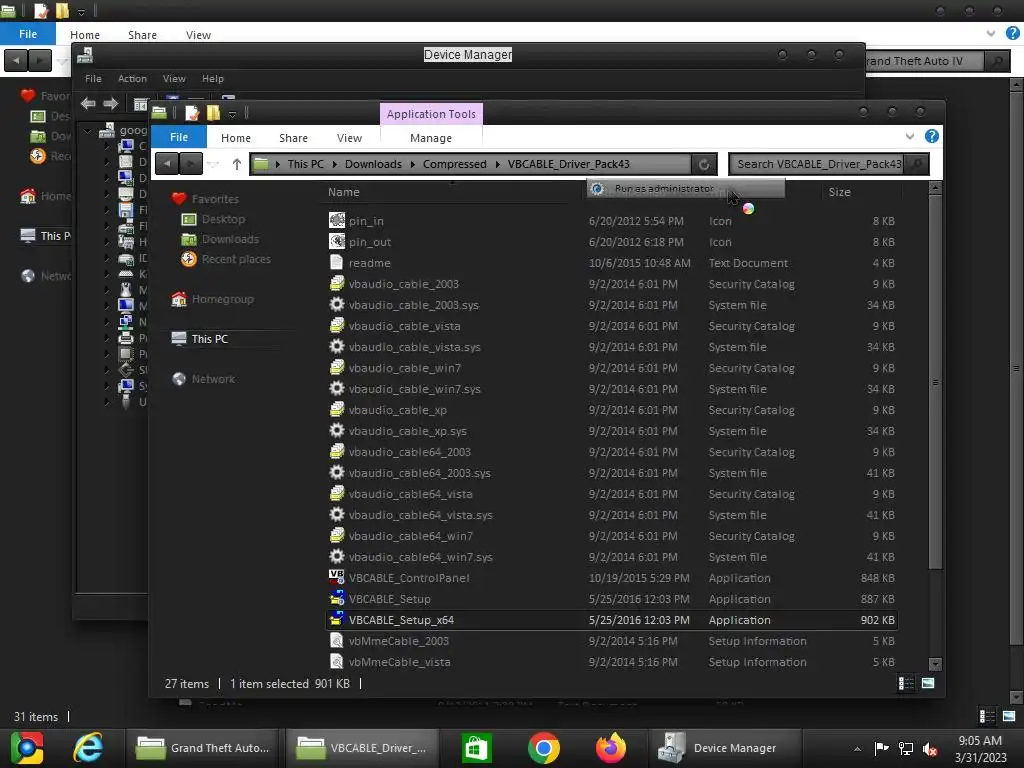This screenshot has width=1024, height=768.
Task: Open the File tab in the VBCABLE window
Action: [178, 137]
